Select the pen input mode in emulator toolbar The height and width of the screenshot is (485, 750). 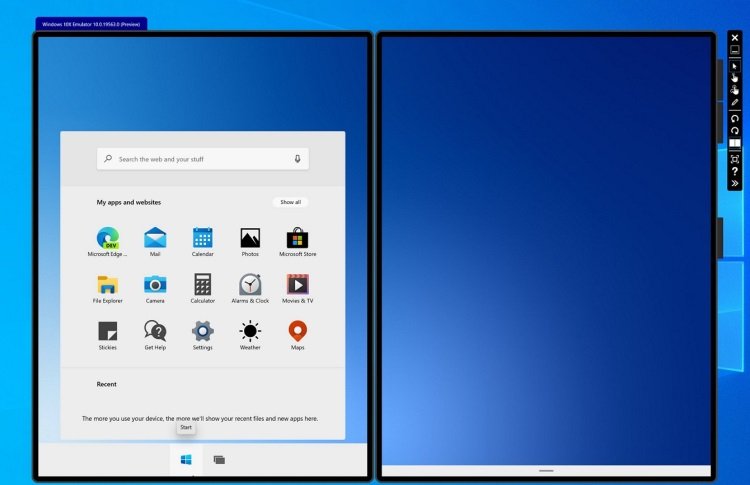(735, 102)
